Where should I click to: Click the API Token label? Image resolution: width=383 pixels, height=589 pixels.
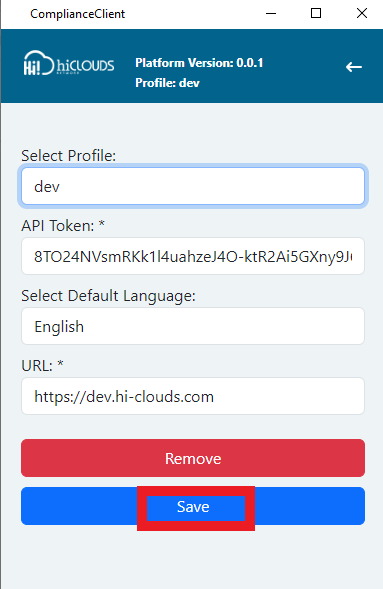(x=58, y=226)
